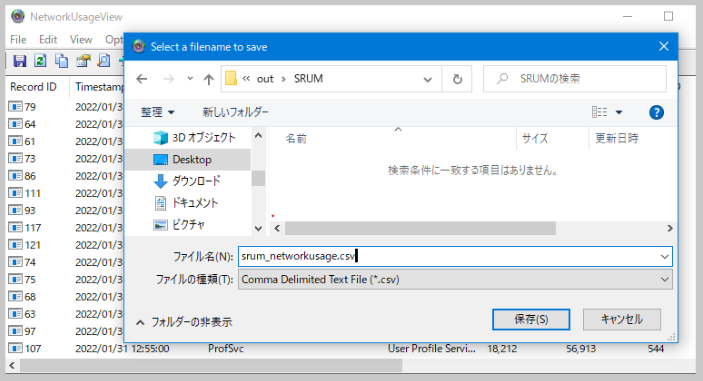The image size is (703, 381).
Task: Select record 64 row
Action: tap(65, 124)
